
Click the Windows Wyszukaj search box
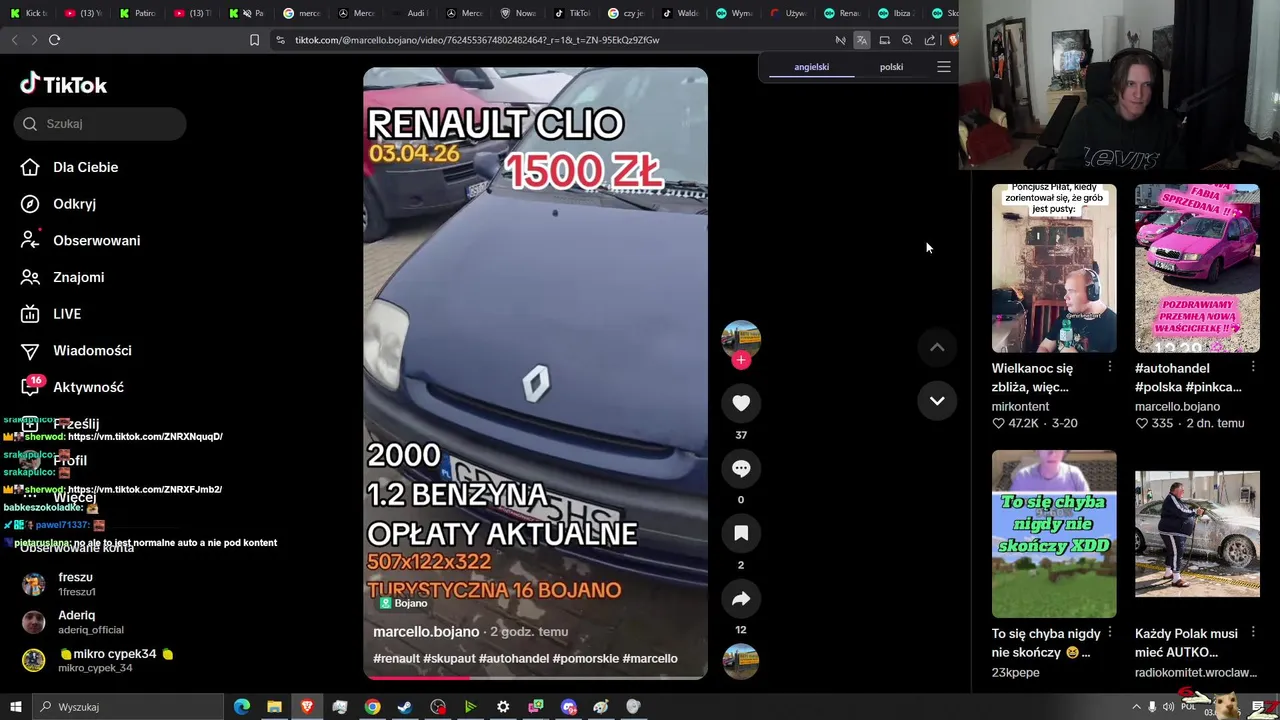[x=128, y=707]
